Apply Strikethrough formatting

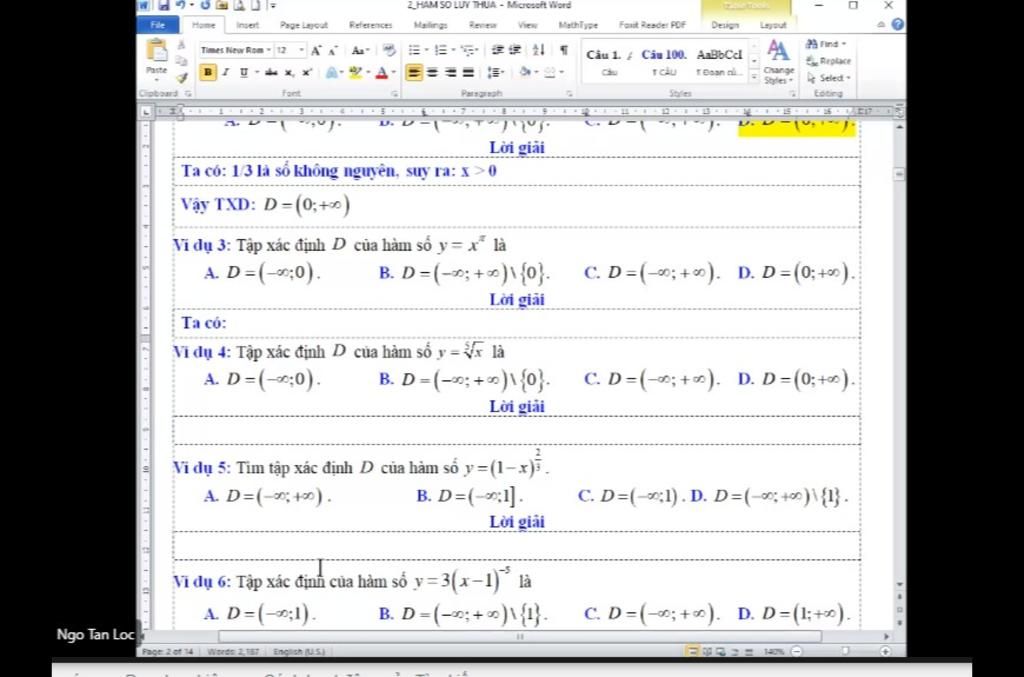(x=271, y=72)
